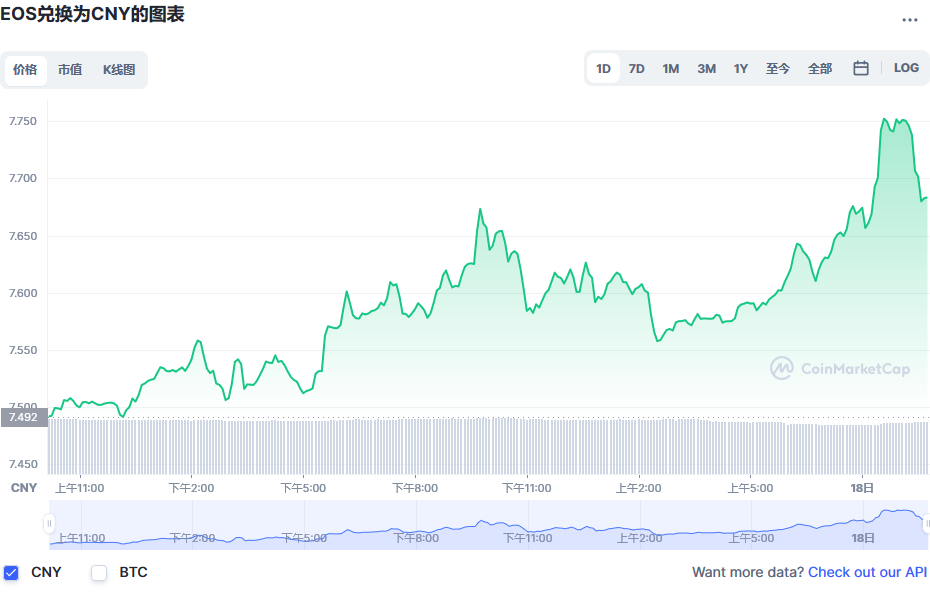The width and height of the screenshot is (930, 600).
Task: Select the 至今 time range
Action: pos(778,69)
